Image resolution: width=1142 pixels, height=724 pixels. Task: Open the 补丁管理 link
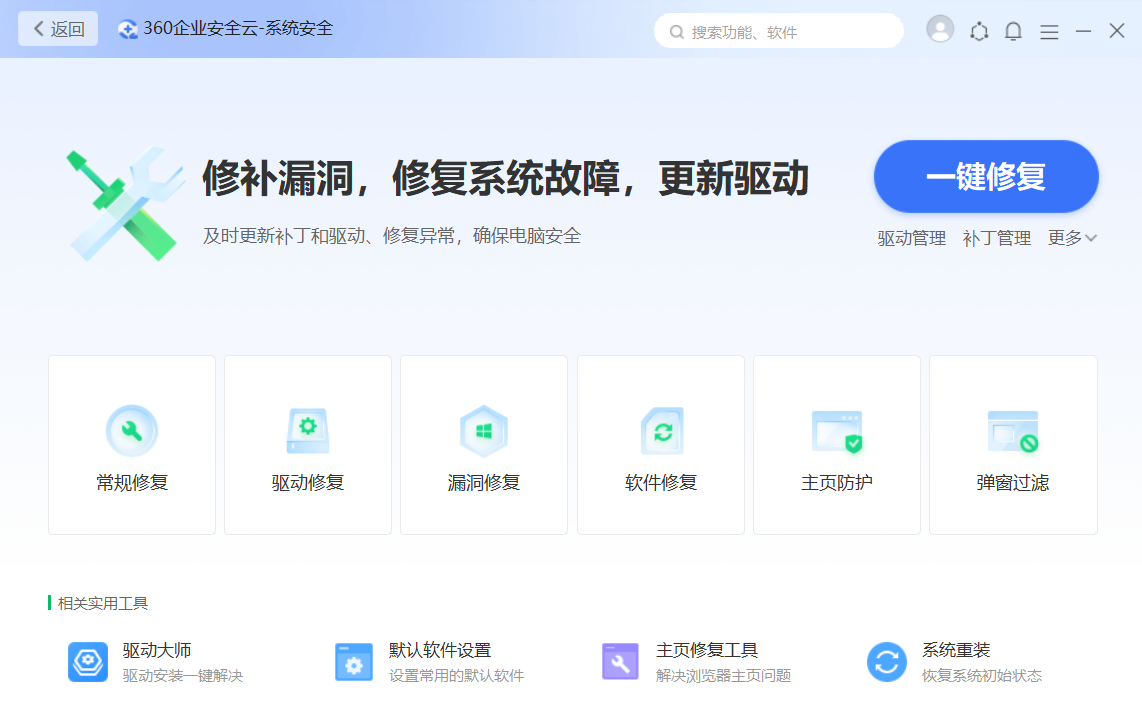coord(996,238)
